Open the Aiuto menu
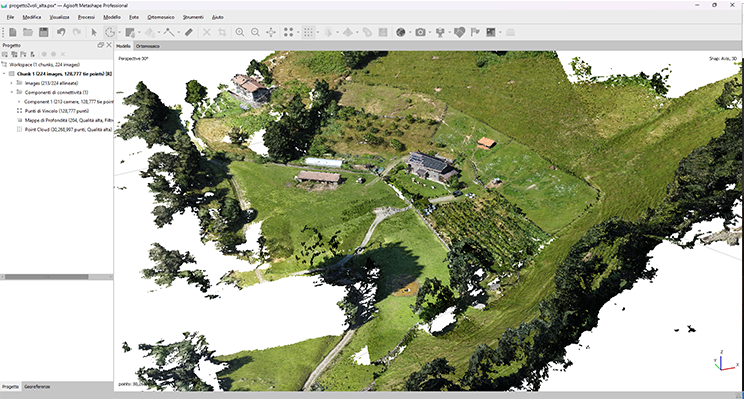Viewport: 744px width, 400px height. 217,17
